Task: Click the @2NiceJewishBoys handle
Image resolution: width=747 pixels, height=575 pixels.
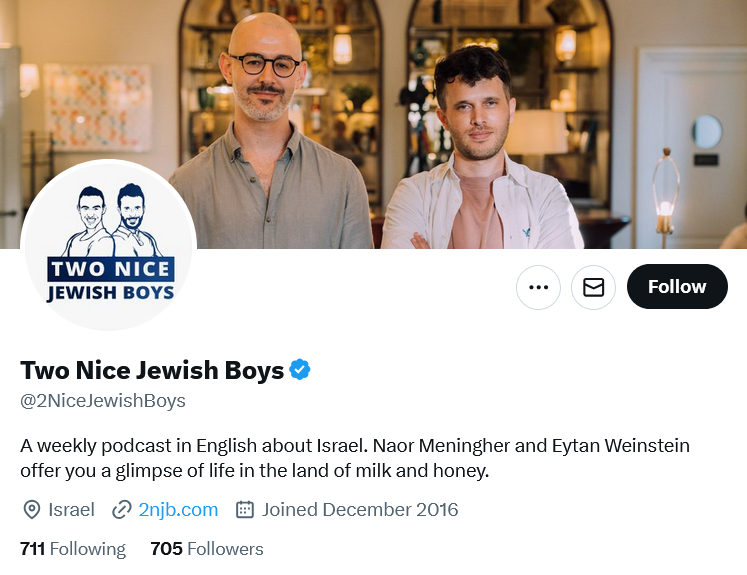Action: [103, 401]
